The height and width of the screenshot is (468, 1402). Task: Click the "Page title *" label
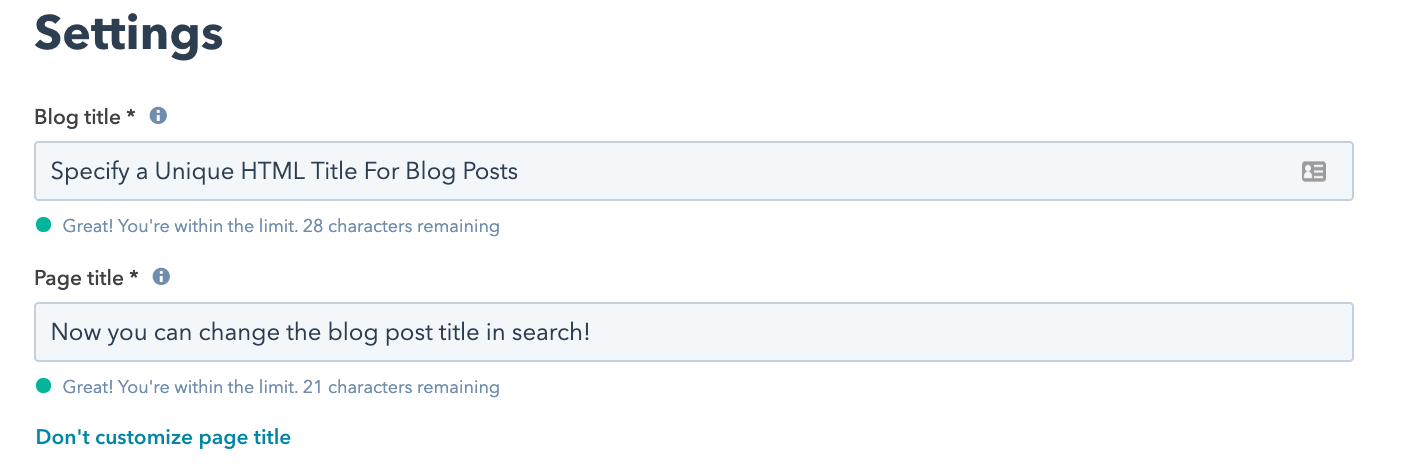[x=86, y=278]
